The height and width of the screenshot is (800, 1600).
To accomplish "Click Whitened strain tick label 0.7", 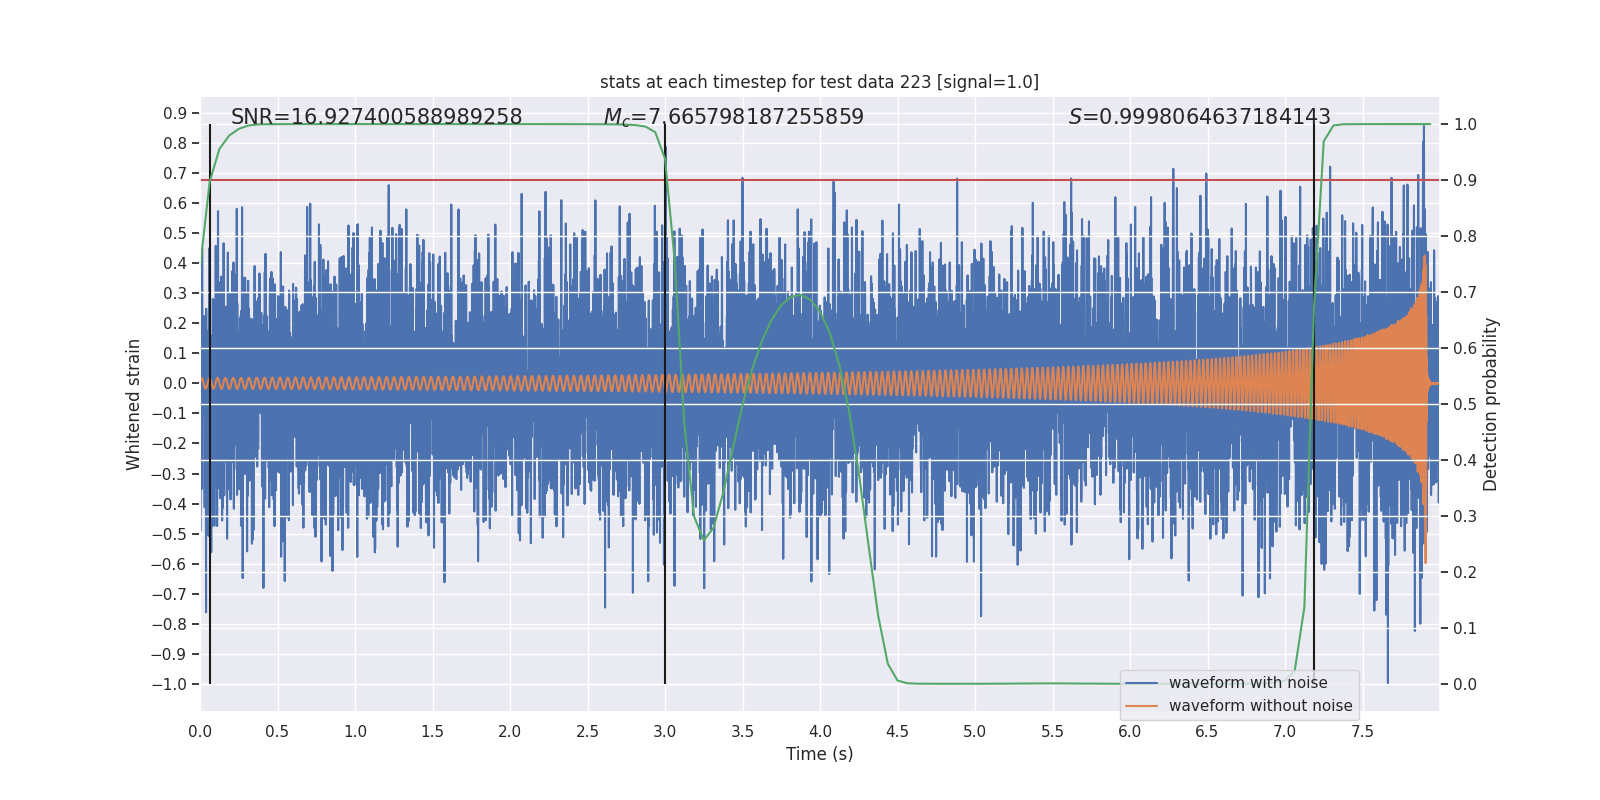I will [175, 174].
